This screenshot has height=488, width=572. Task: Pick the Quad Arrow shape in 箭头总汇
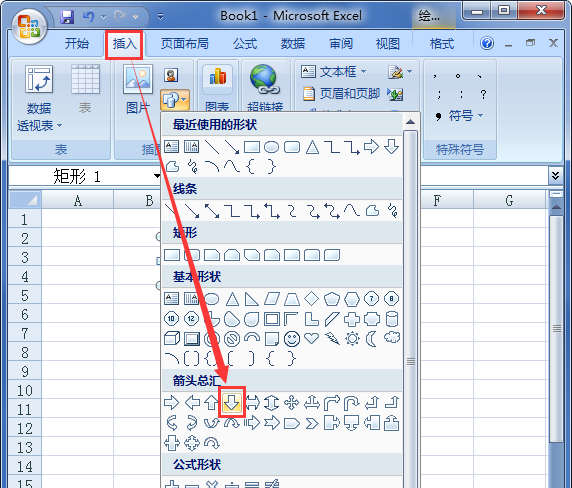click(x=292, y=403)
